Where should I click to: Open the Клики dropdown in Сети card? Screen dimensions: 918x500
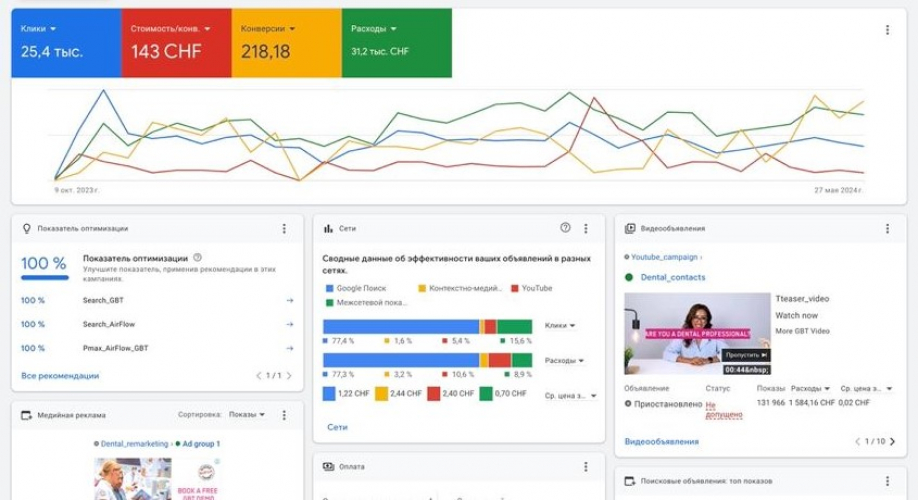pos(560,326)
